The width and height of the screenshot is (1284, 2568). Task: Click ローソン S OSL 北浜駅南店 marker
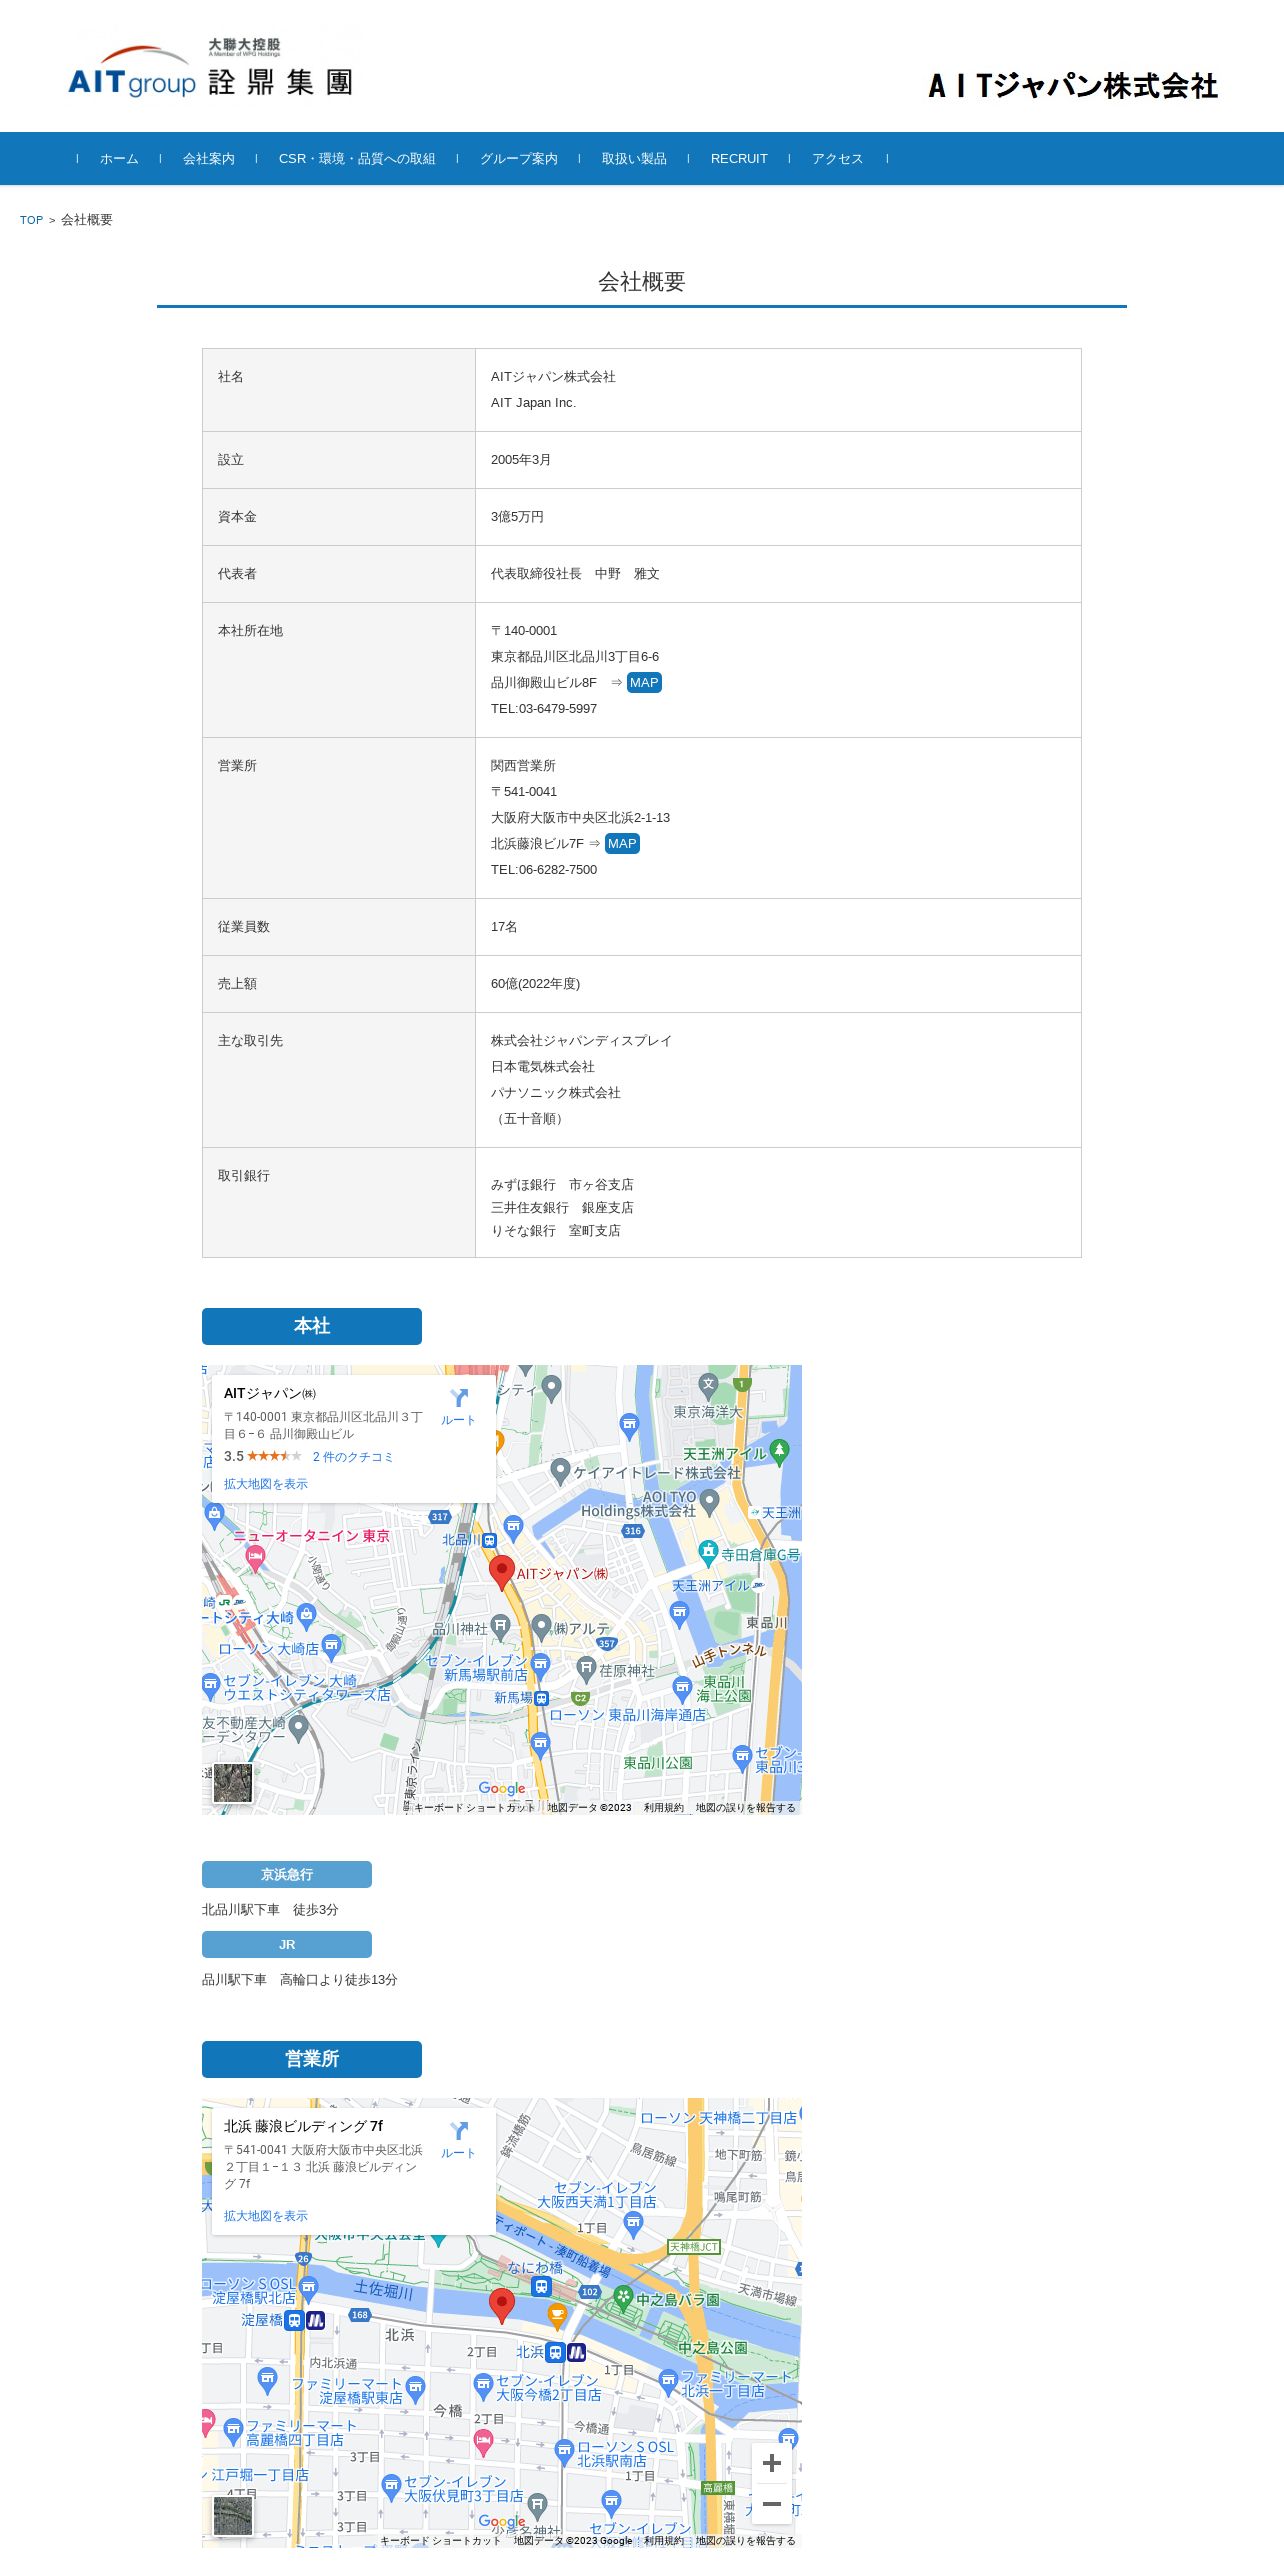click(x=564, y=2451)
